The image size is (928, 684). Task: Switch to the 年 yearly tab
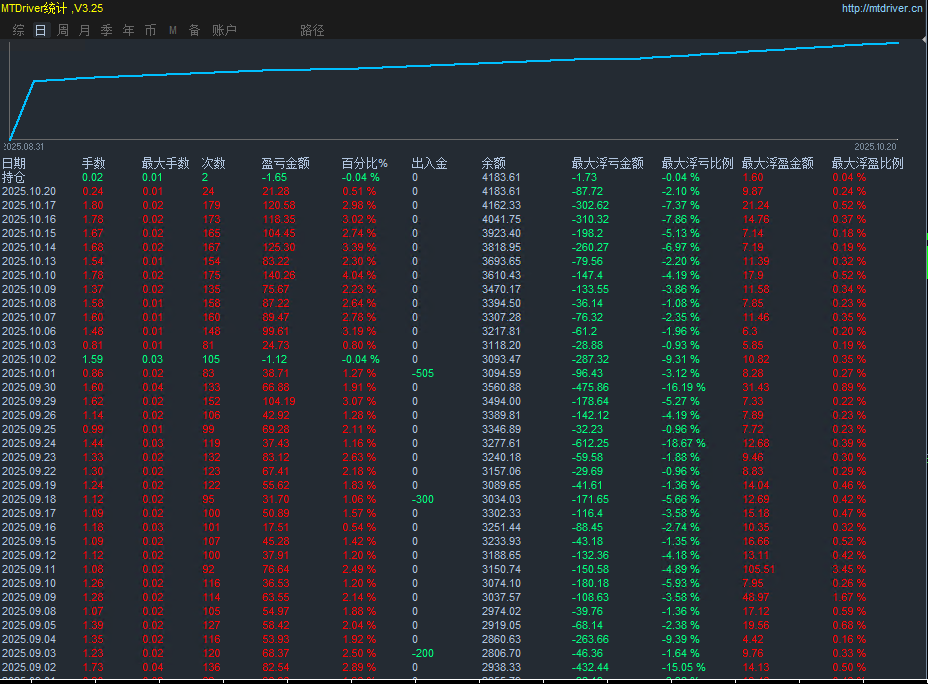(x=128, y=30)
